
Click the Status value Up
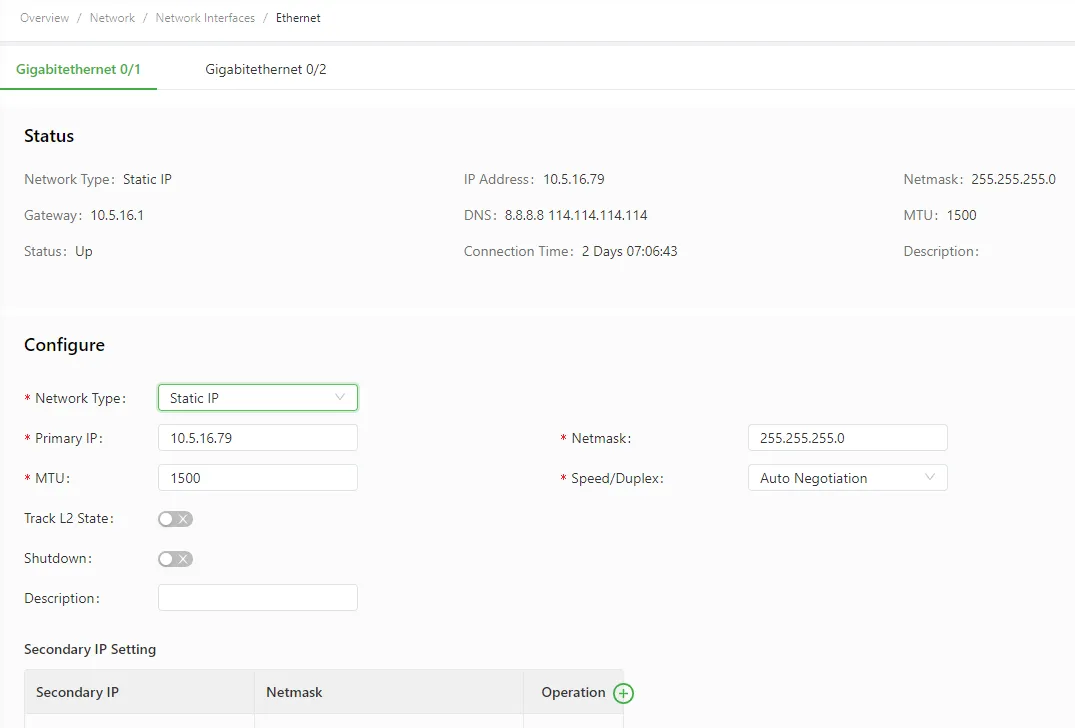coord(84,252)
